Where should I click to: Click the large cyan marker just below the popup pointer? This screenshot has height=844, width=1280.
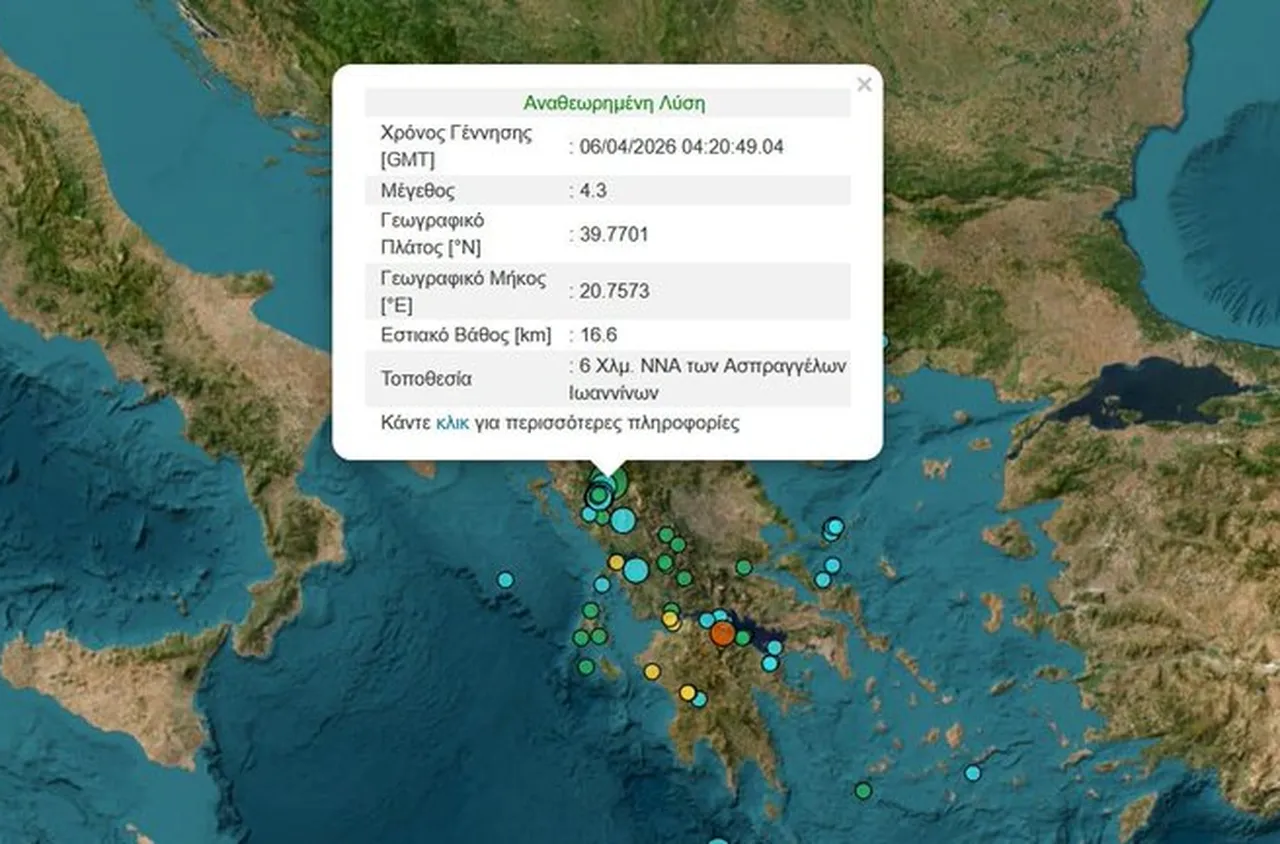coord(623,520)
